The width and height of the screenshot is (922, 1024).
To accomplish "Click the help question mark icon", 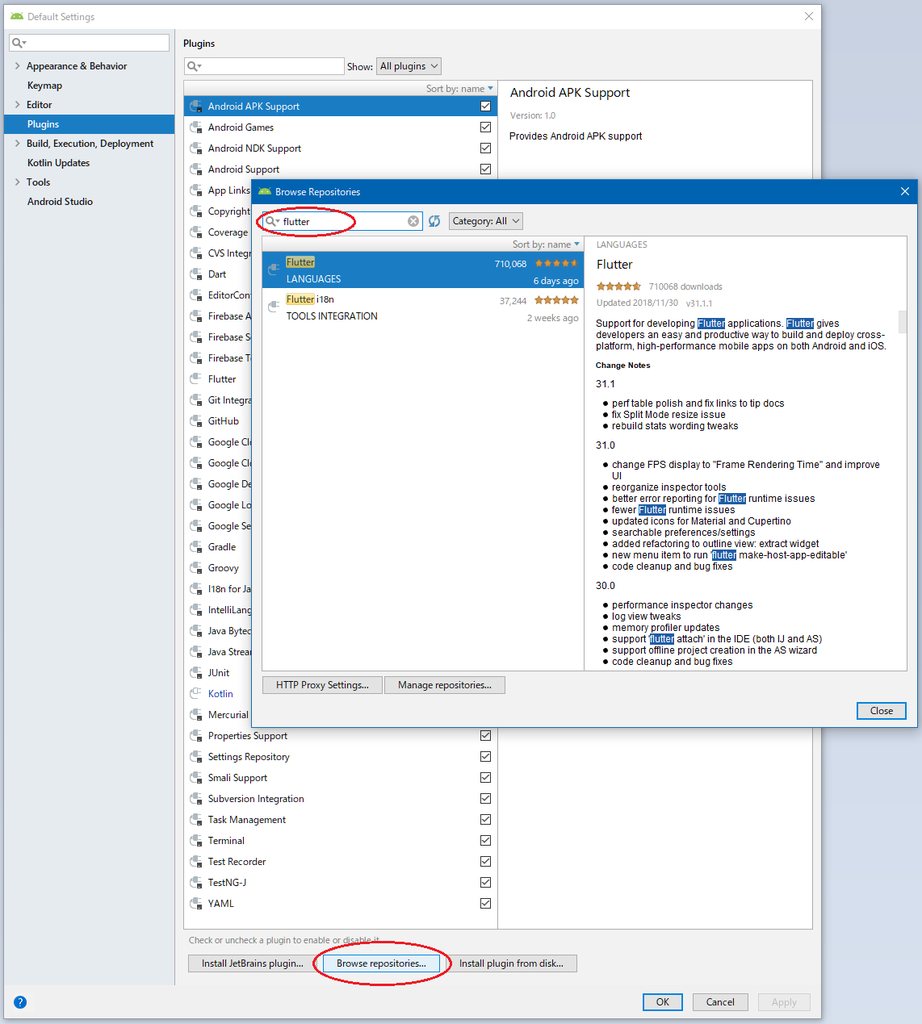I will pos(20,1002).
